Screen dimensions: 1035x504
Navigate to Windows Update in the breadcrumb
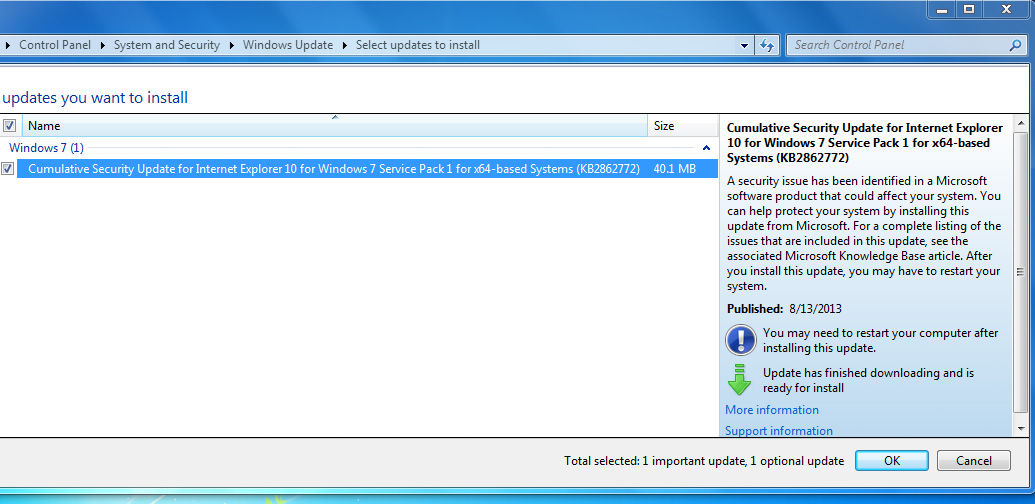(288, 45)
